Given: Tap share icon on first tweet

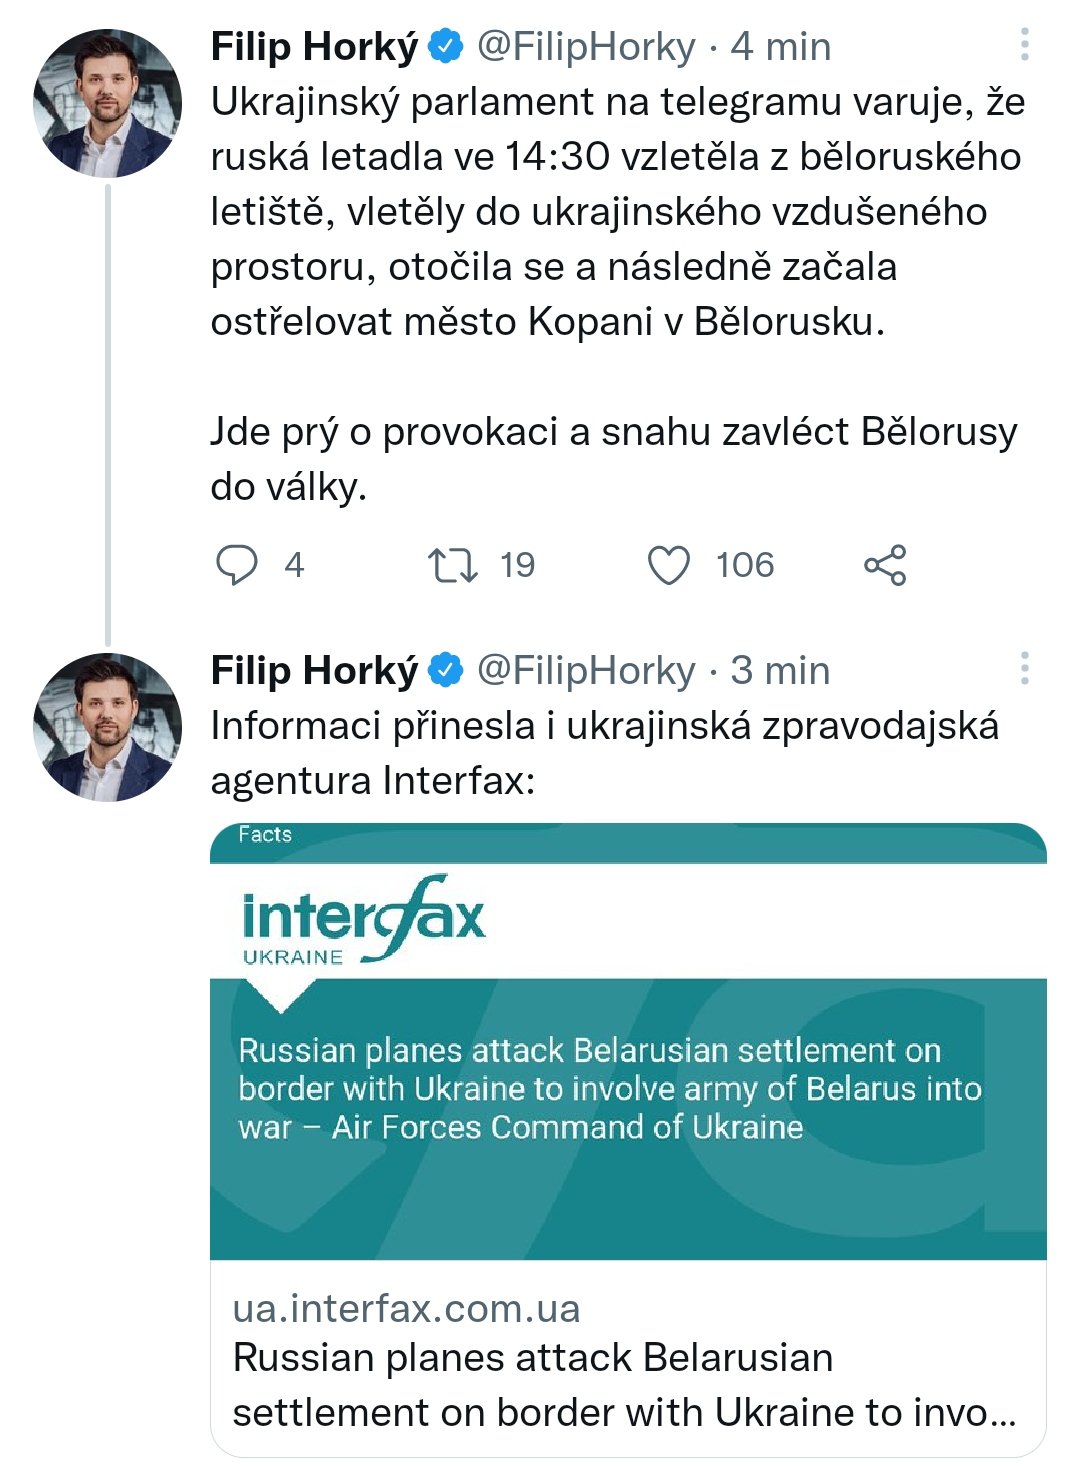Looking at the screenshot, I should pyautogui.click(x=885, y=565).
